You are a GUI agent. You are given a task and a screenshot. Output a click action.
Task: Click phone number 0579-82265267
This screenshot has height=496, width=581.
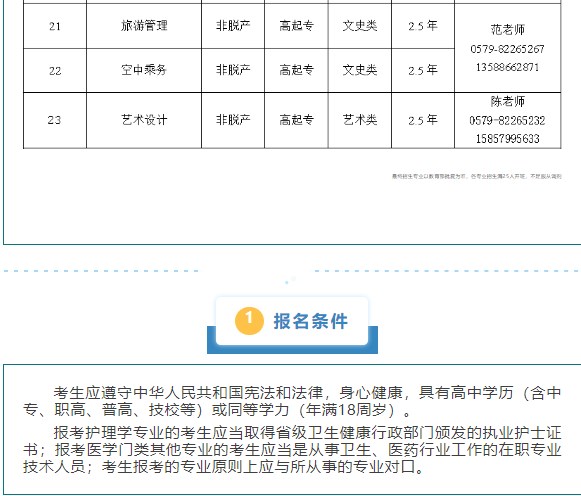click(x=507, y=49)
